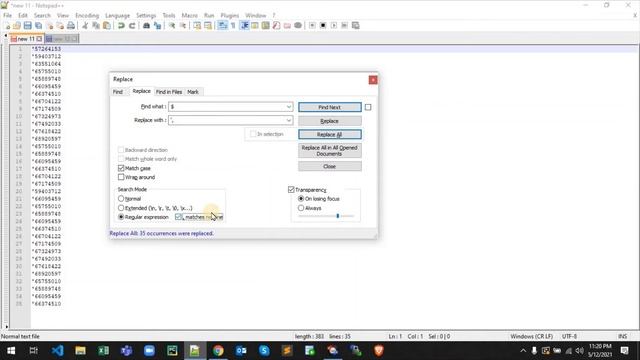This screenshot has height=360, width=640.
Task: Close Replace dialog with red X
Action: tap(373, 80)
